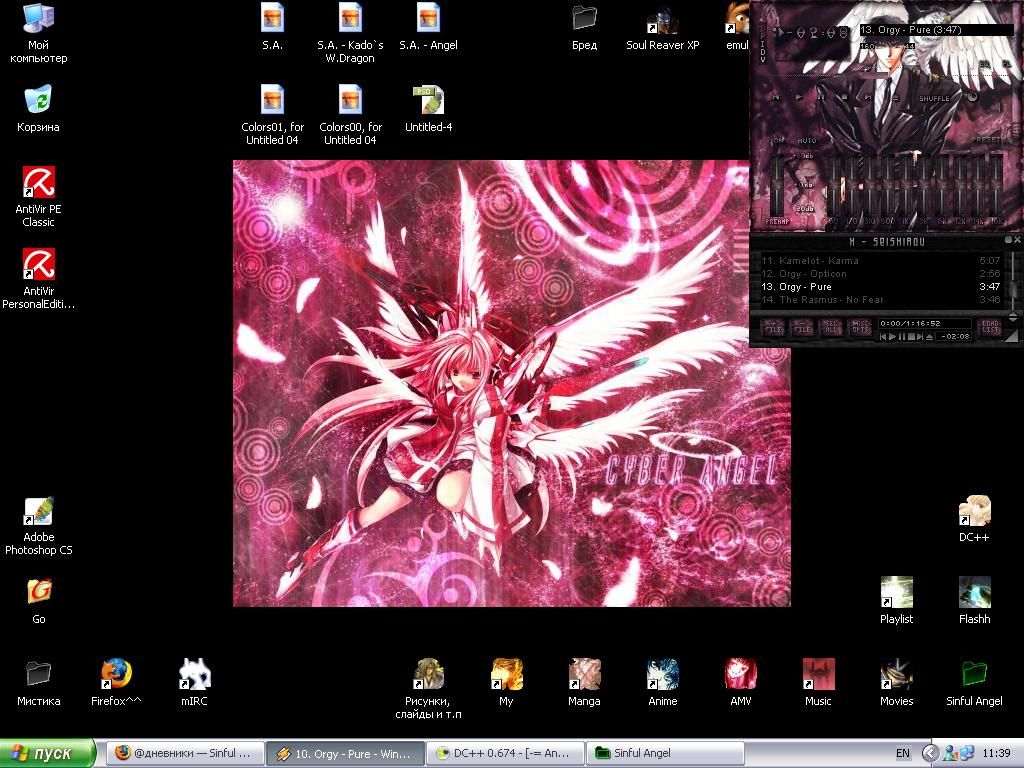Viewport: 1024px width, 768px height.
Task: Launch the mIRC shortcut
Action: click(x=195, y=684)
